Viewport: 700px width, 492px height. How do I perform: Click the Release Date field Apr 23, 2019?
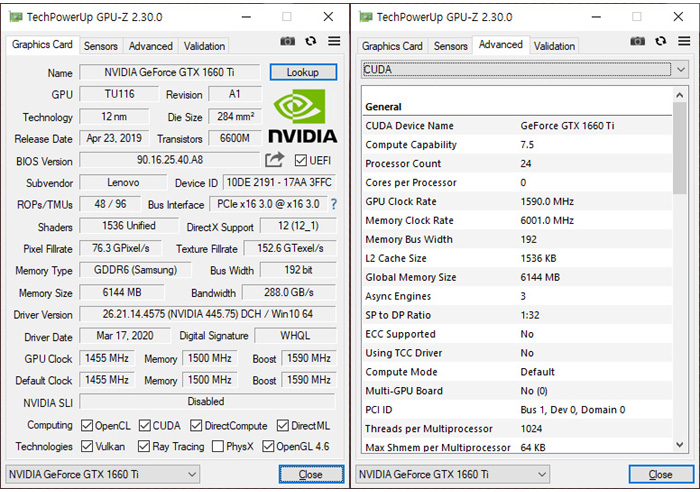[114, 138]
